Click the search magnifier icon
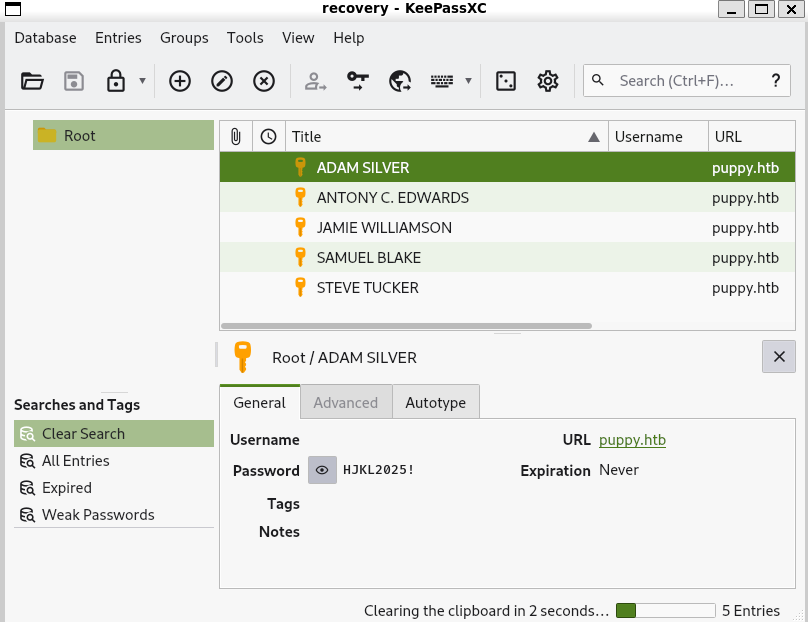The width and height of the screenshot is (808, 622). coord(598,80)
